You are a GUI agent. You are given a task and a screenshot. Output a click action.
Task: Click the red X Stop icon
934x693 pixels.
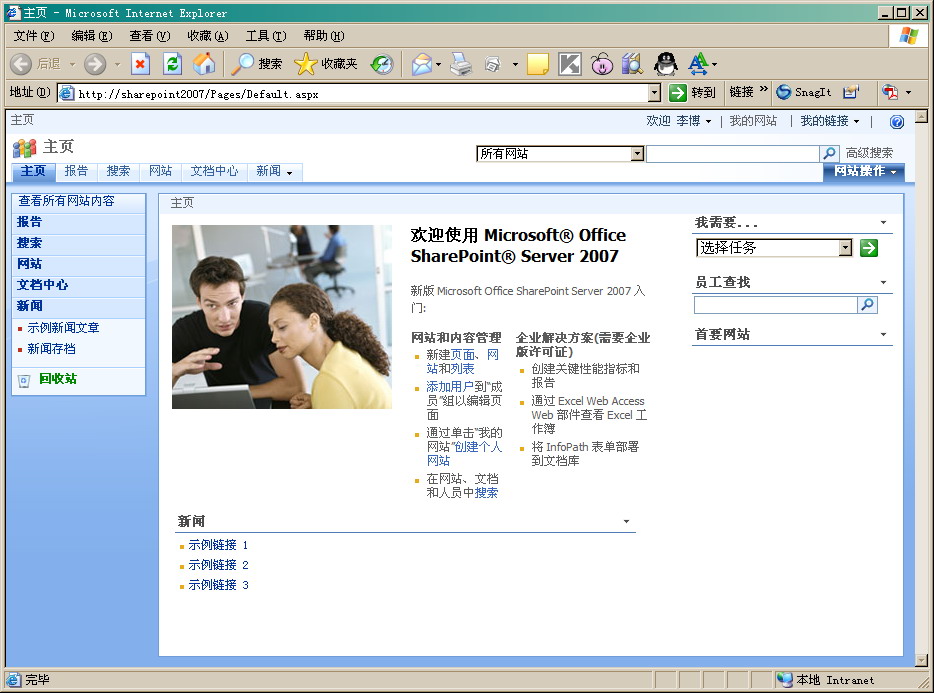pos(140,64)
